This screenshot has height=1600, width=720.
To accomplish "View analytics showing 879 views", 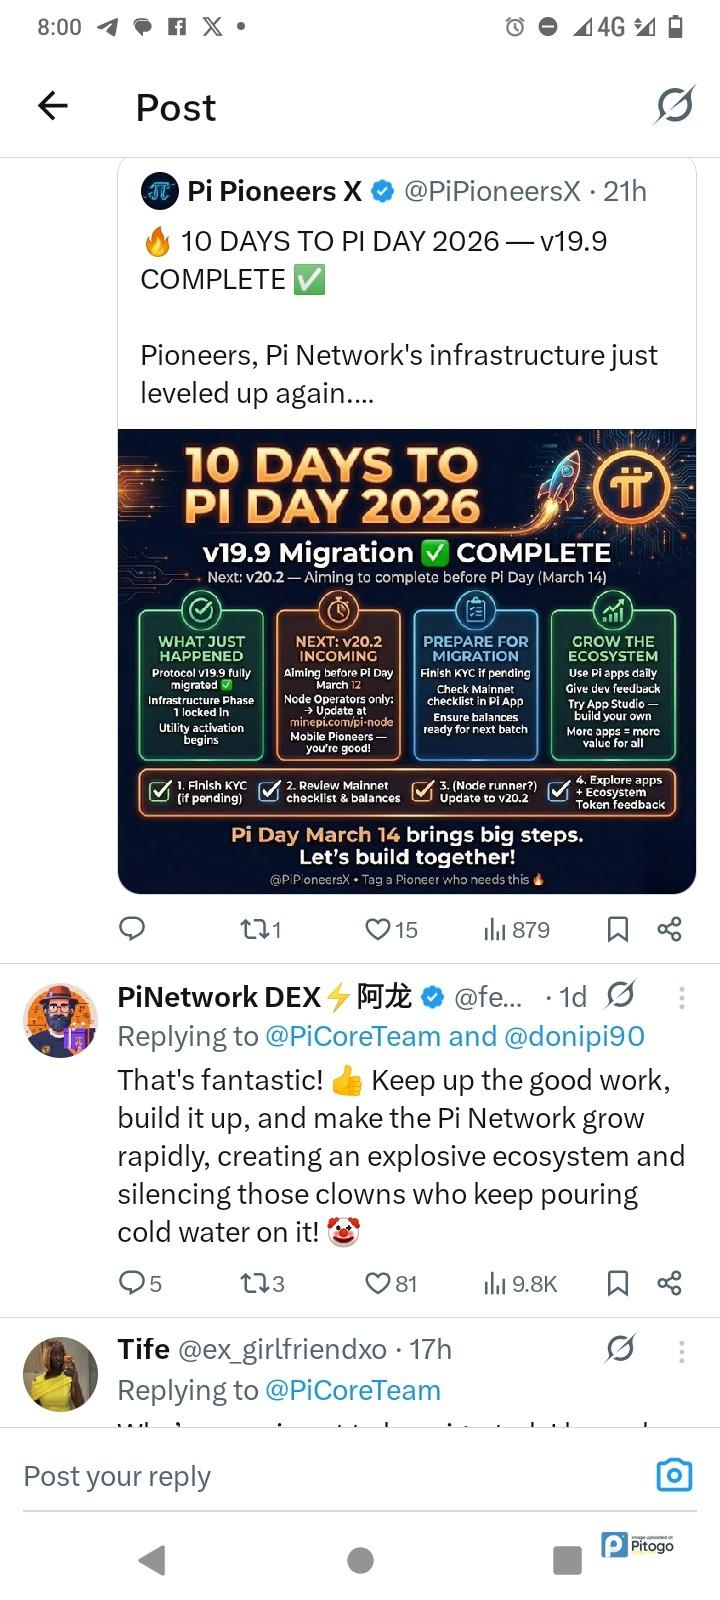I will coord(517,929).
